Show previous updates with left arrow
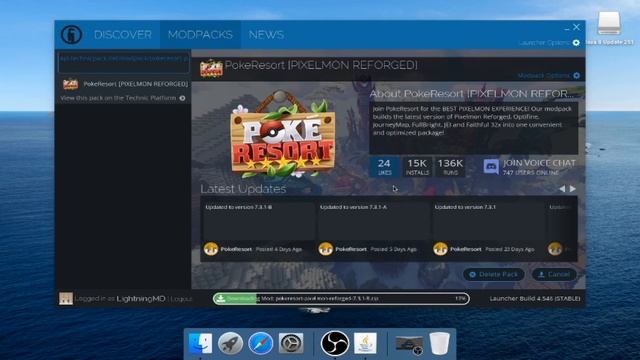This screenshot has width=640, height=360. tap(562, 189)
